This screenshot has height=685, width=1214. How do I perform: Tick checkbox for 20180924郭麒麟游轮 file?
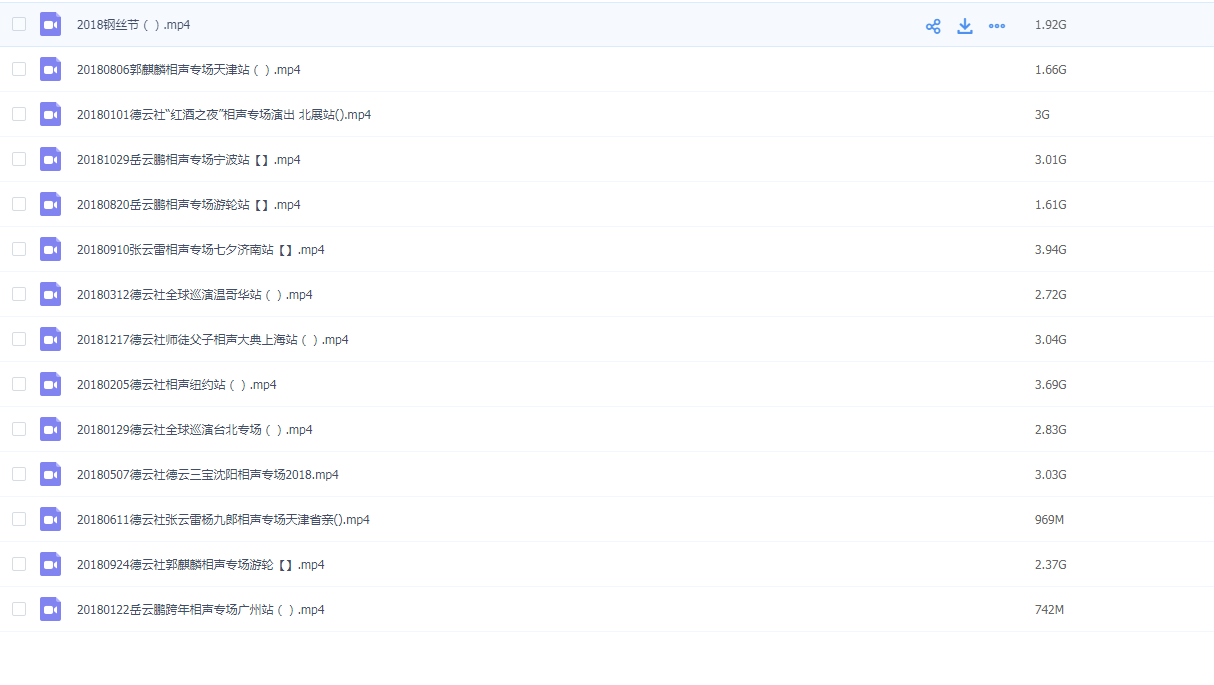(19, 564)
